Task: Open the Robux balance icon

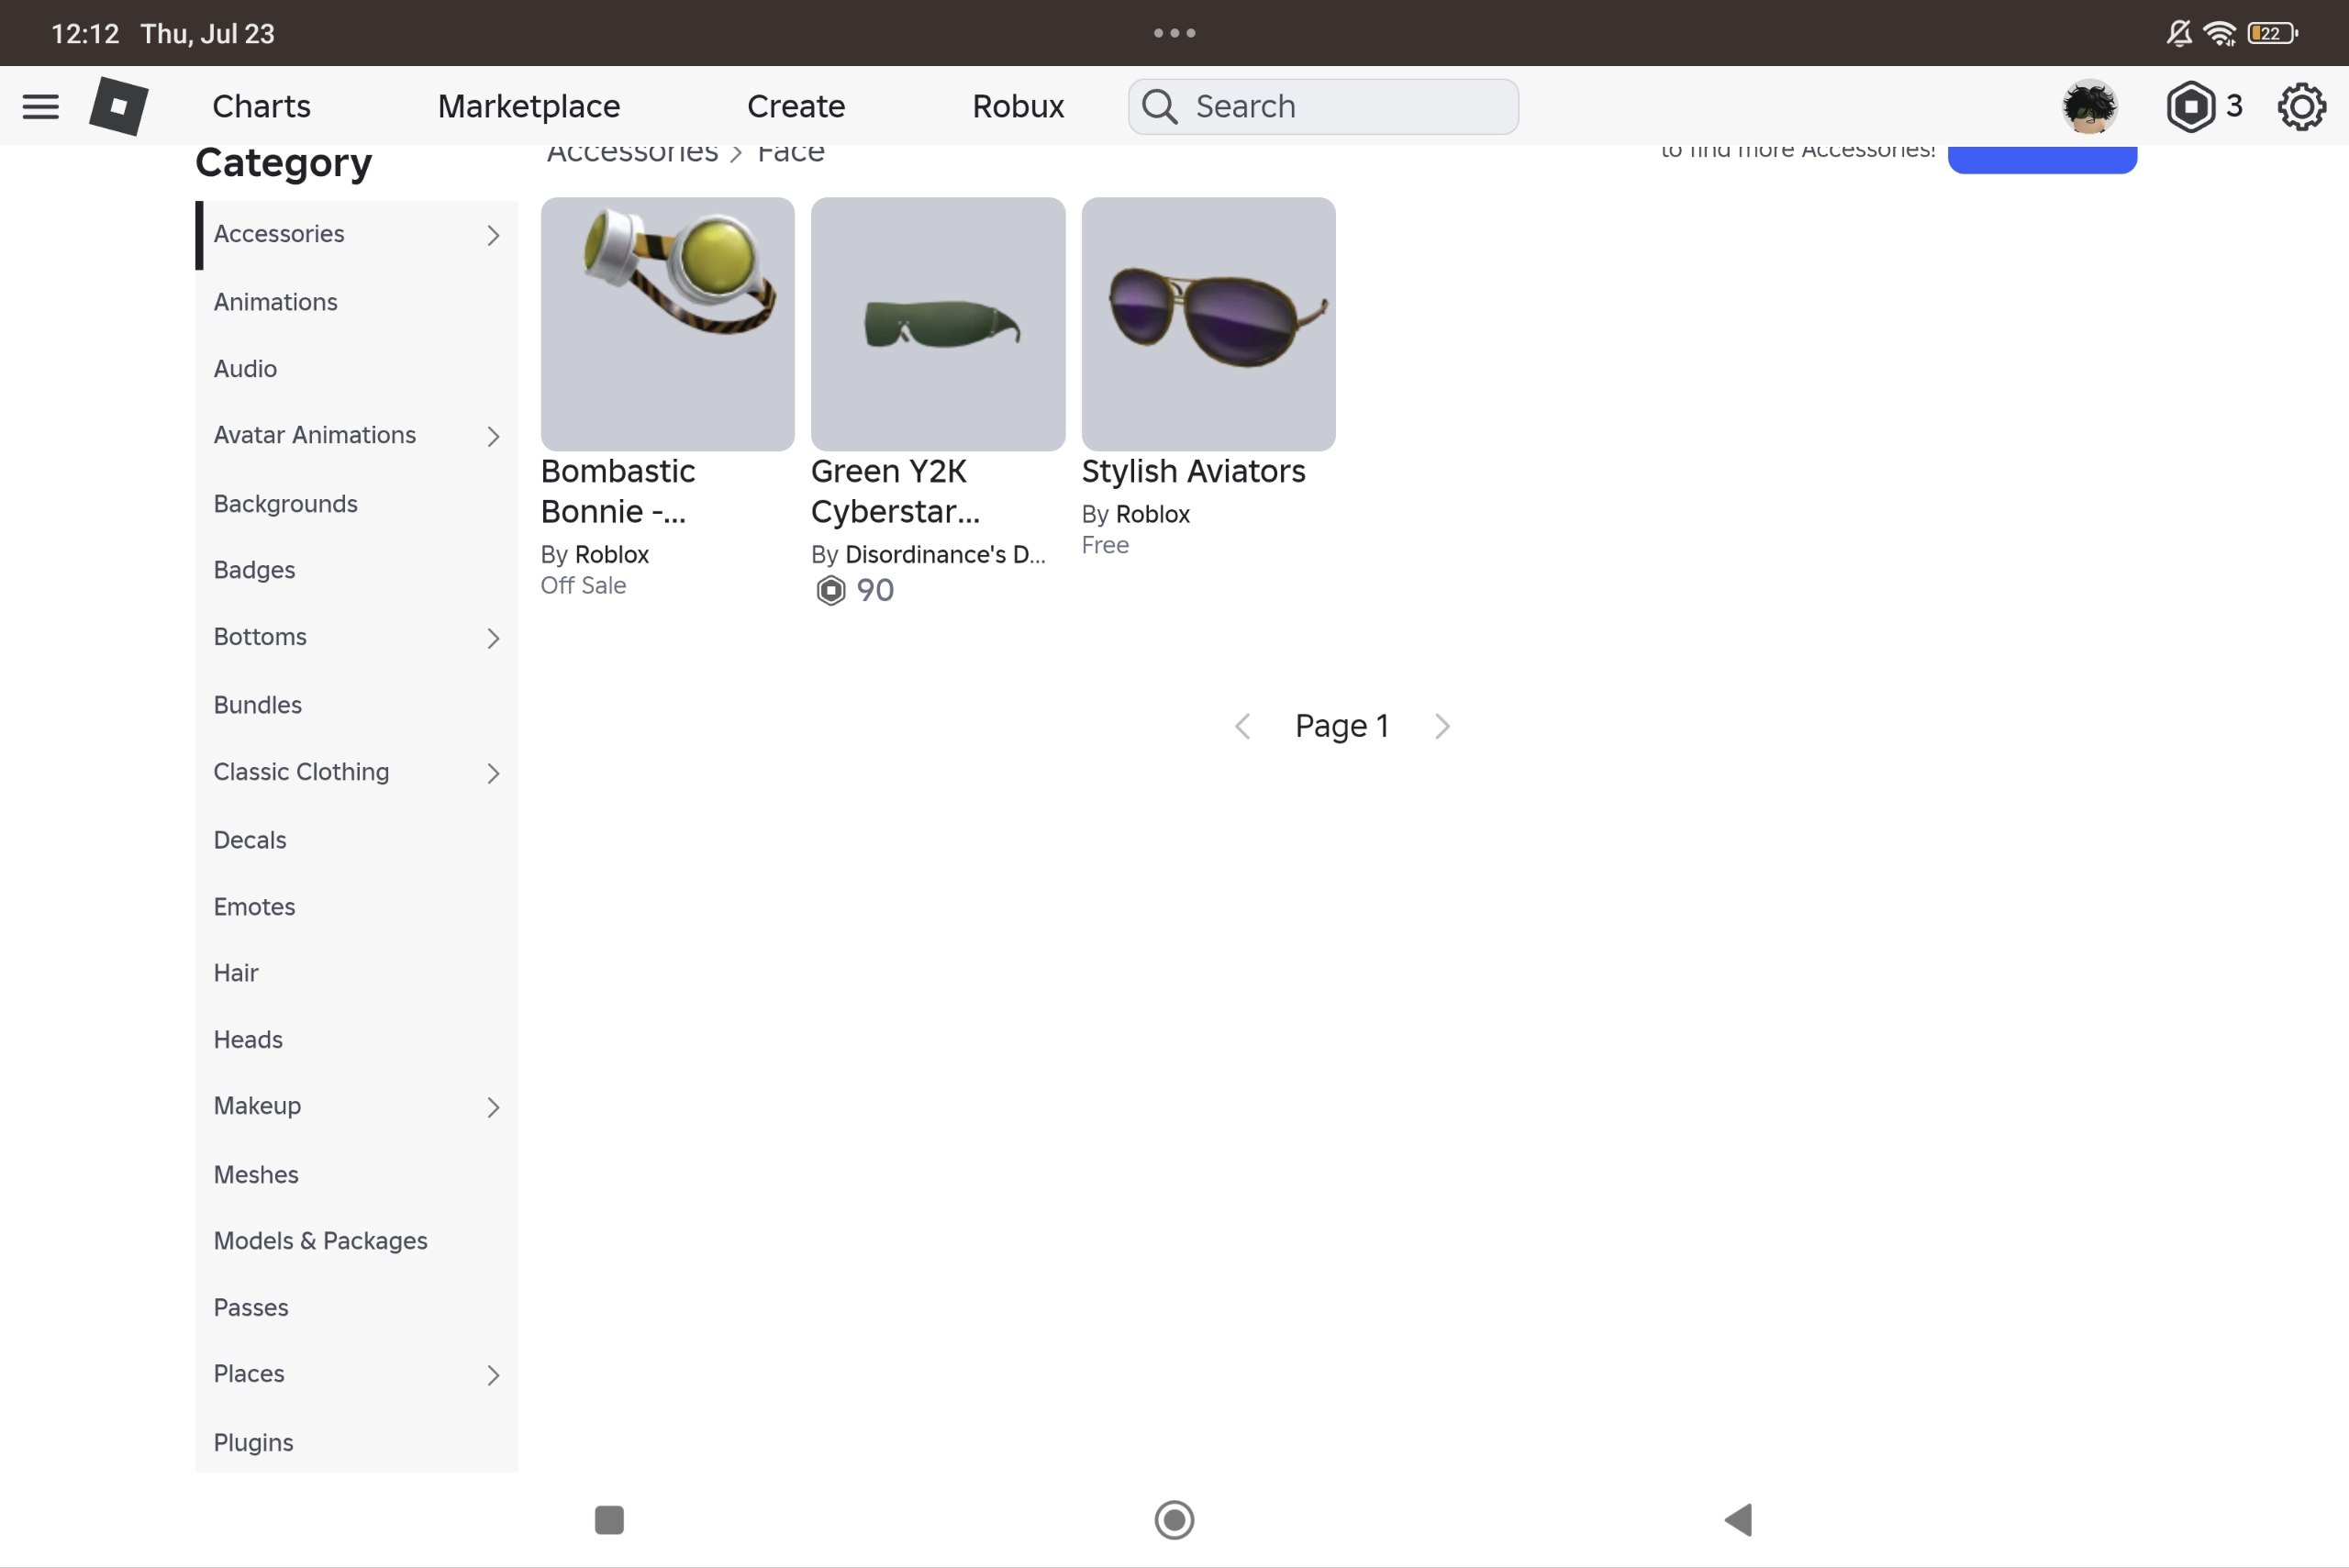Action: coord(2190,106)
